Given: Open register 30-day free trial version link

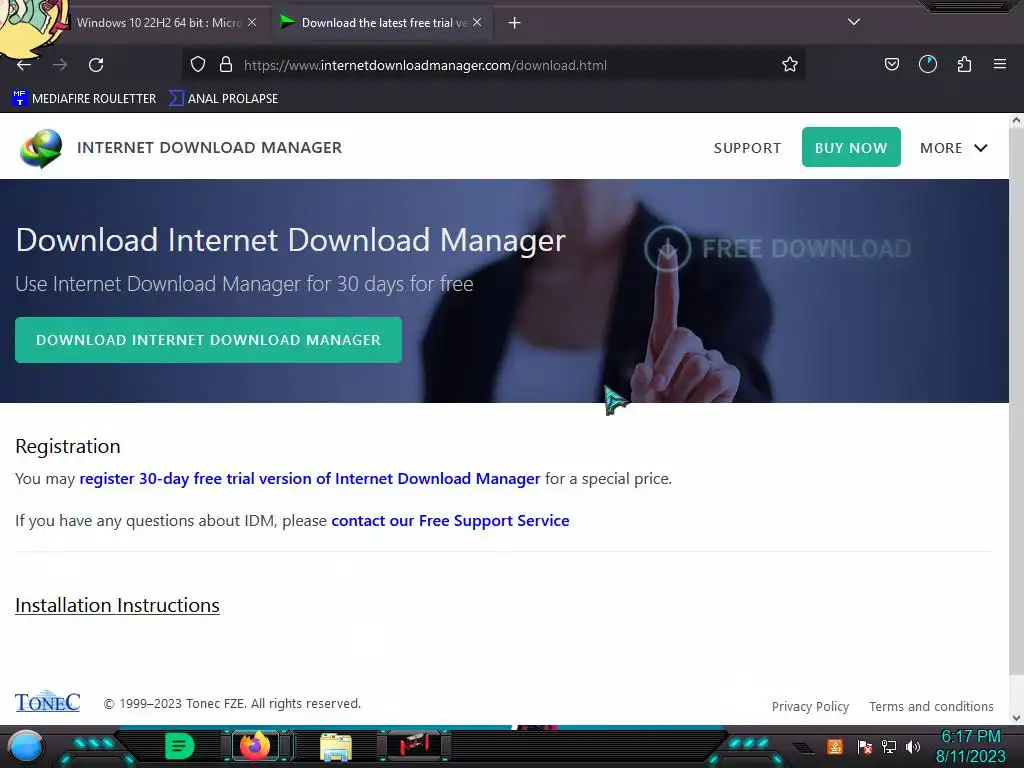Looking at the screenshot, I should tap(310, 479).
